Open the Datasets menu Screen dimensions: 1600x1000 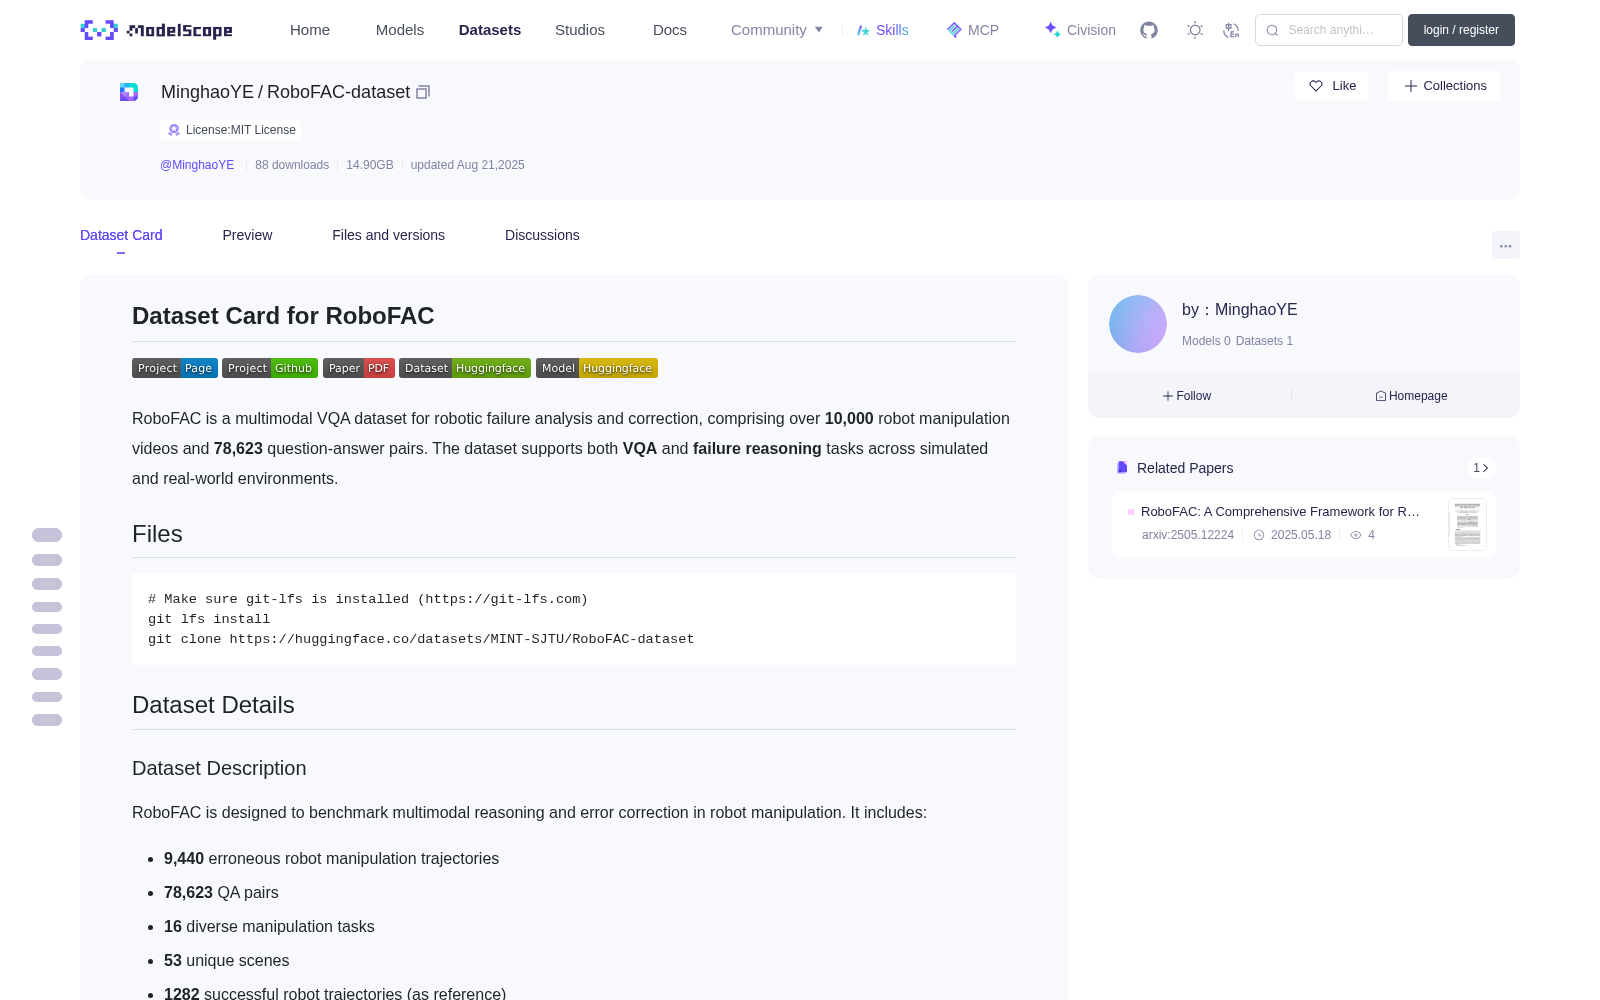pyautogui.click(x=490, y=30)
